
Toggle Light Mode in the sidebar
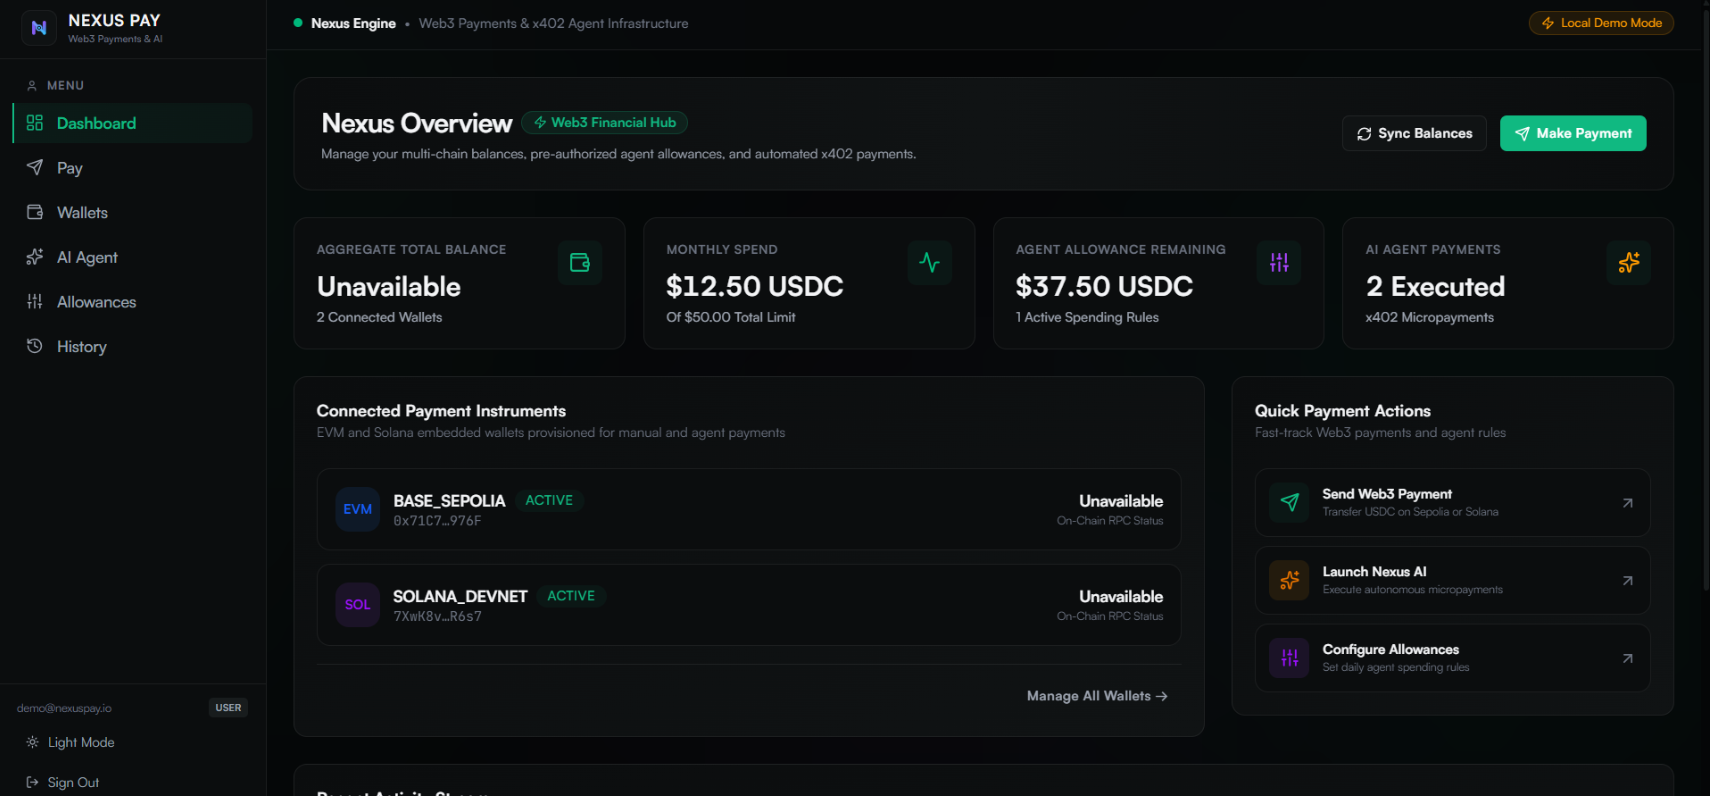(71, 742)
